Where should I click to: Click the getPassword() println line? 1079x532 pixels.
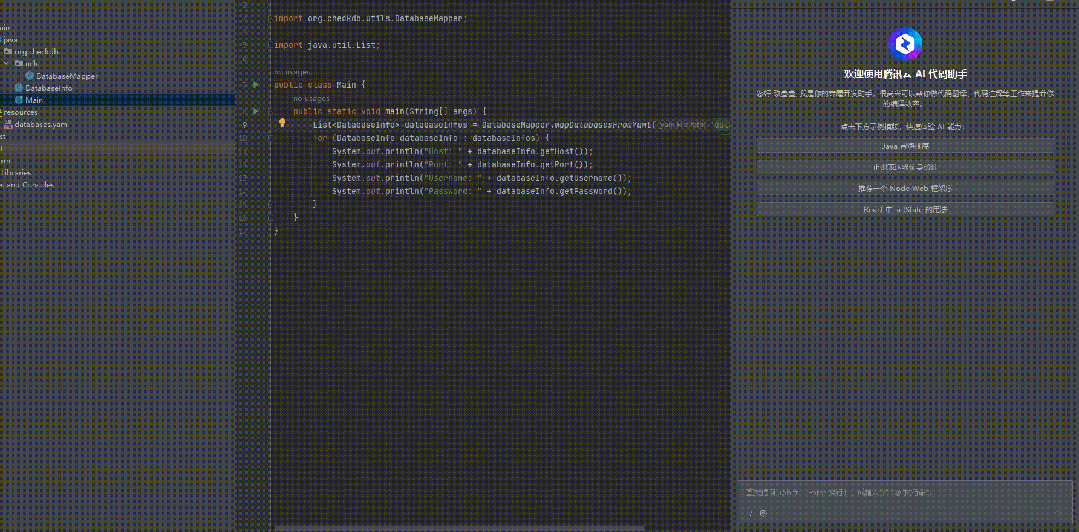point(482,191)
